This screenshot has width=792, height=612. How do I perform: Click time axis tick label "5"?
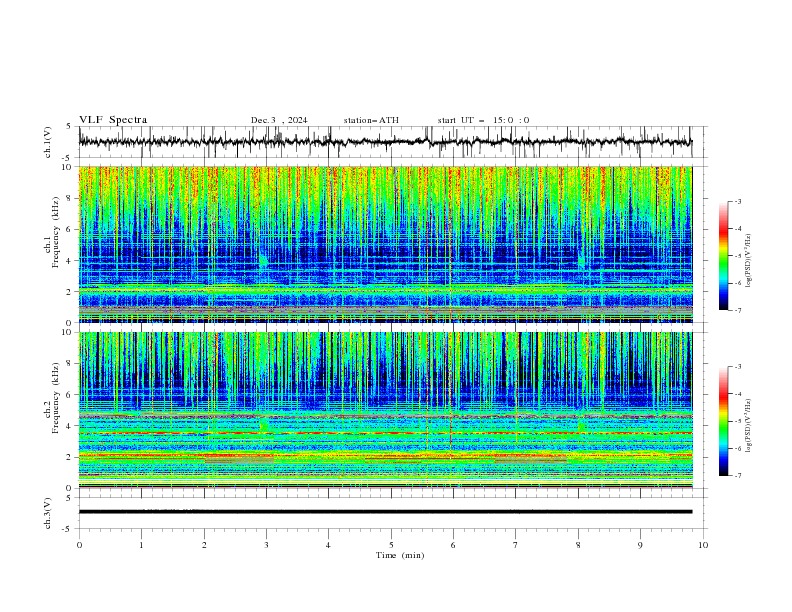point(391,545)
